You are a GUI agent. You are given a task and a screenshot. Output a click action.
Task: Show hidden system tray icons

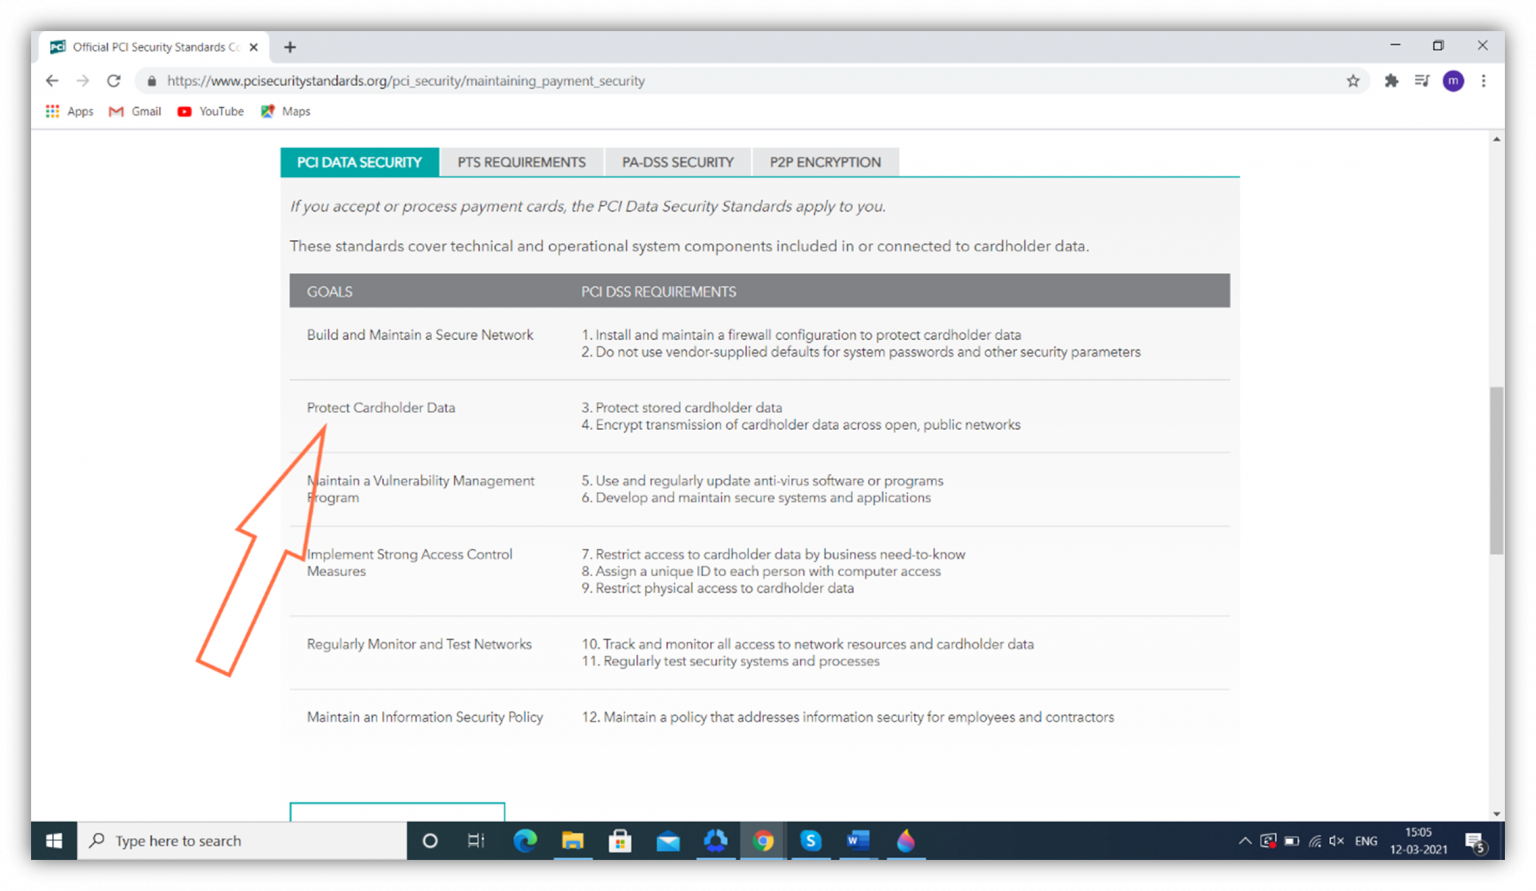pyautogui.click(x=1245, y=841)
